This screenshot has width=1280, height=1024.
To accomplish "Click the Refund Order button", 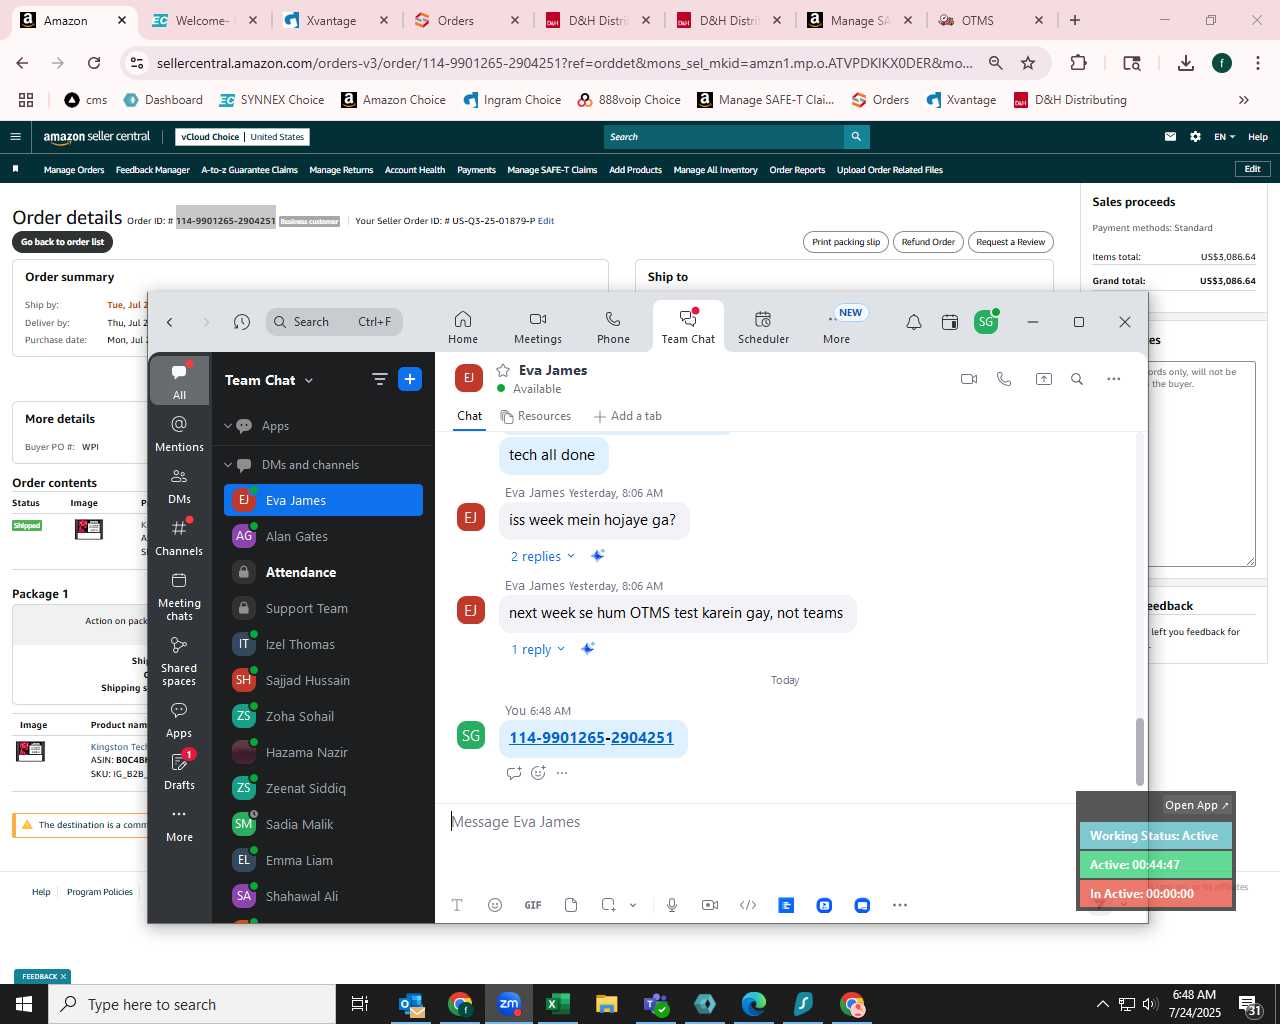I will (x=928, y=242).
